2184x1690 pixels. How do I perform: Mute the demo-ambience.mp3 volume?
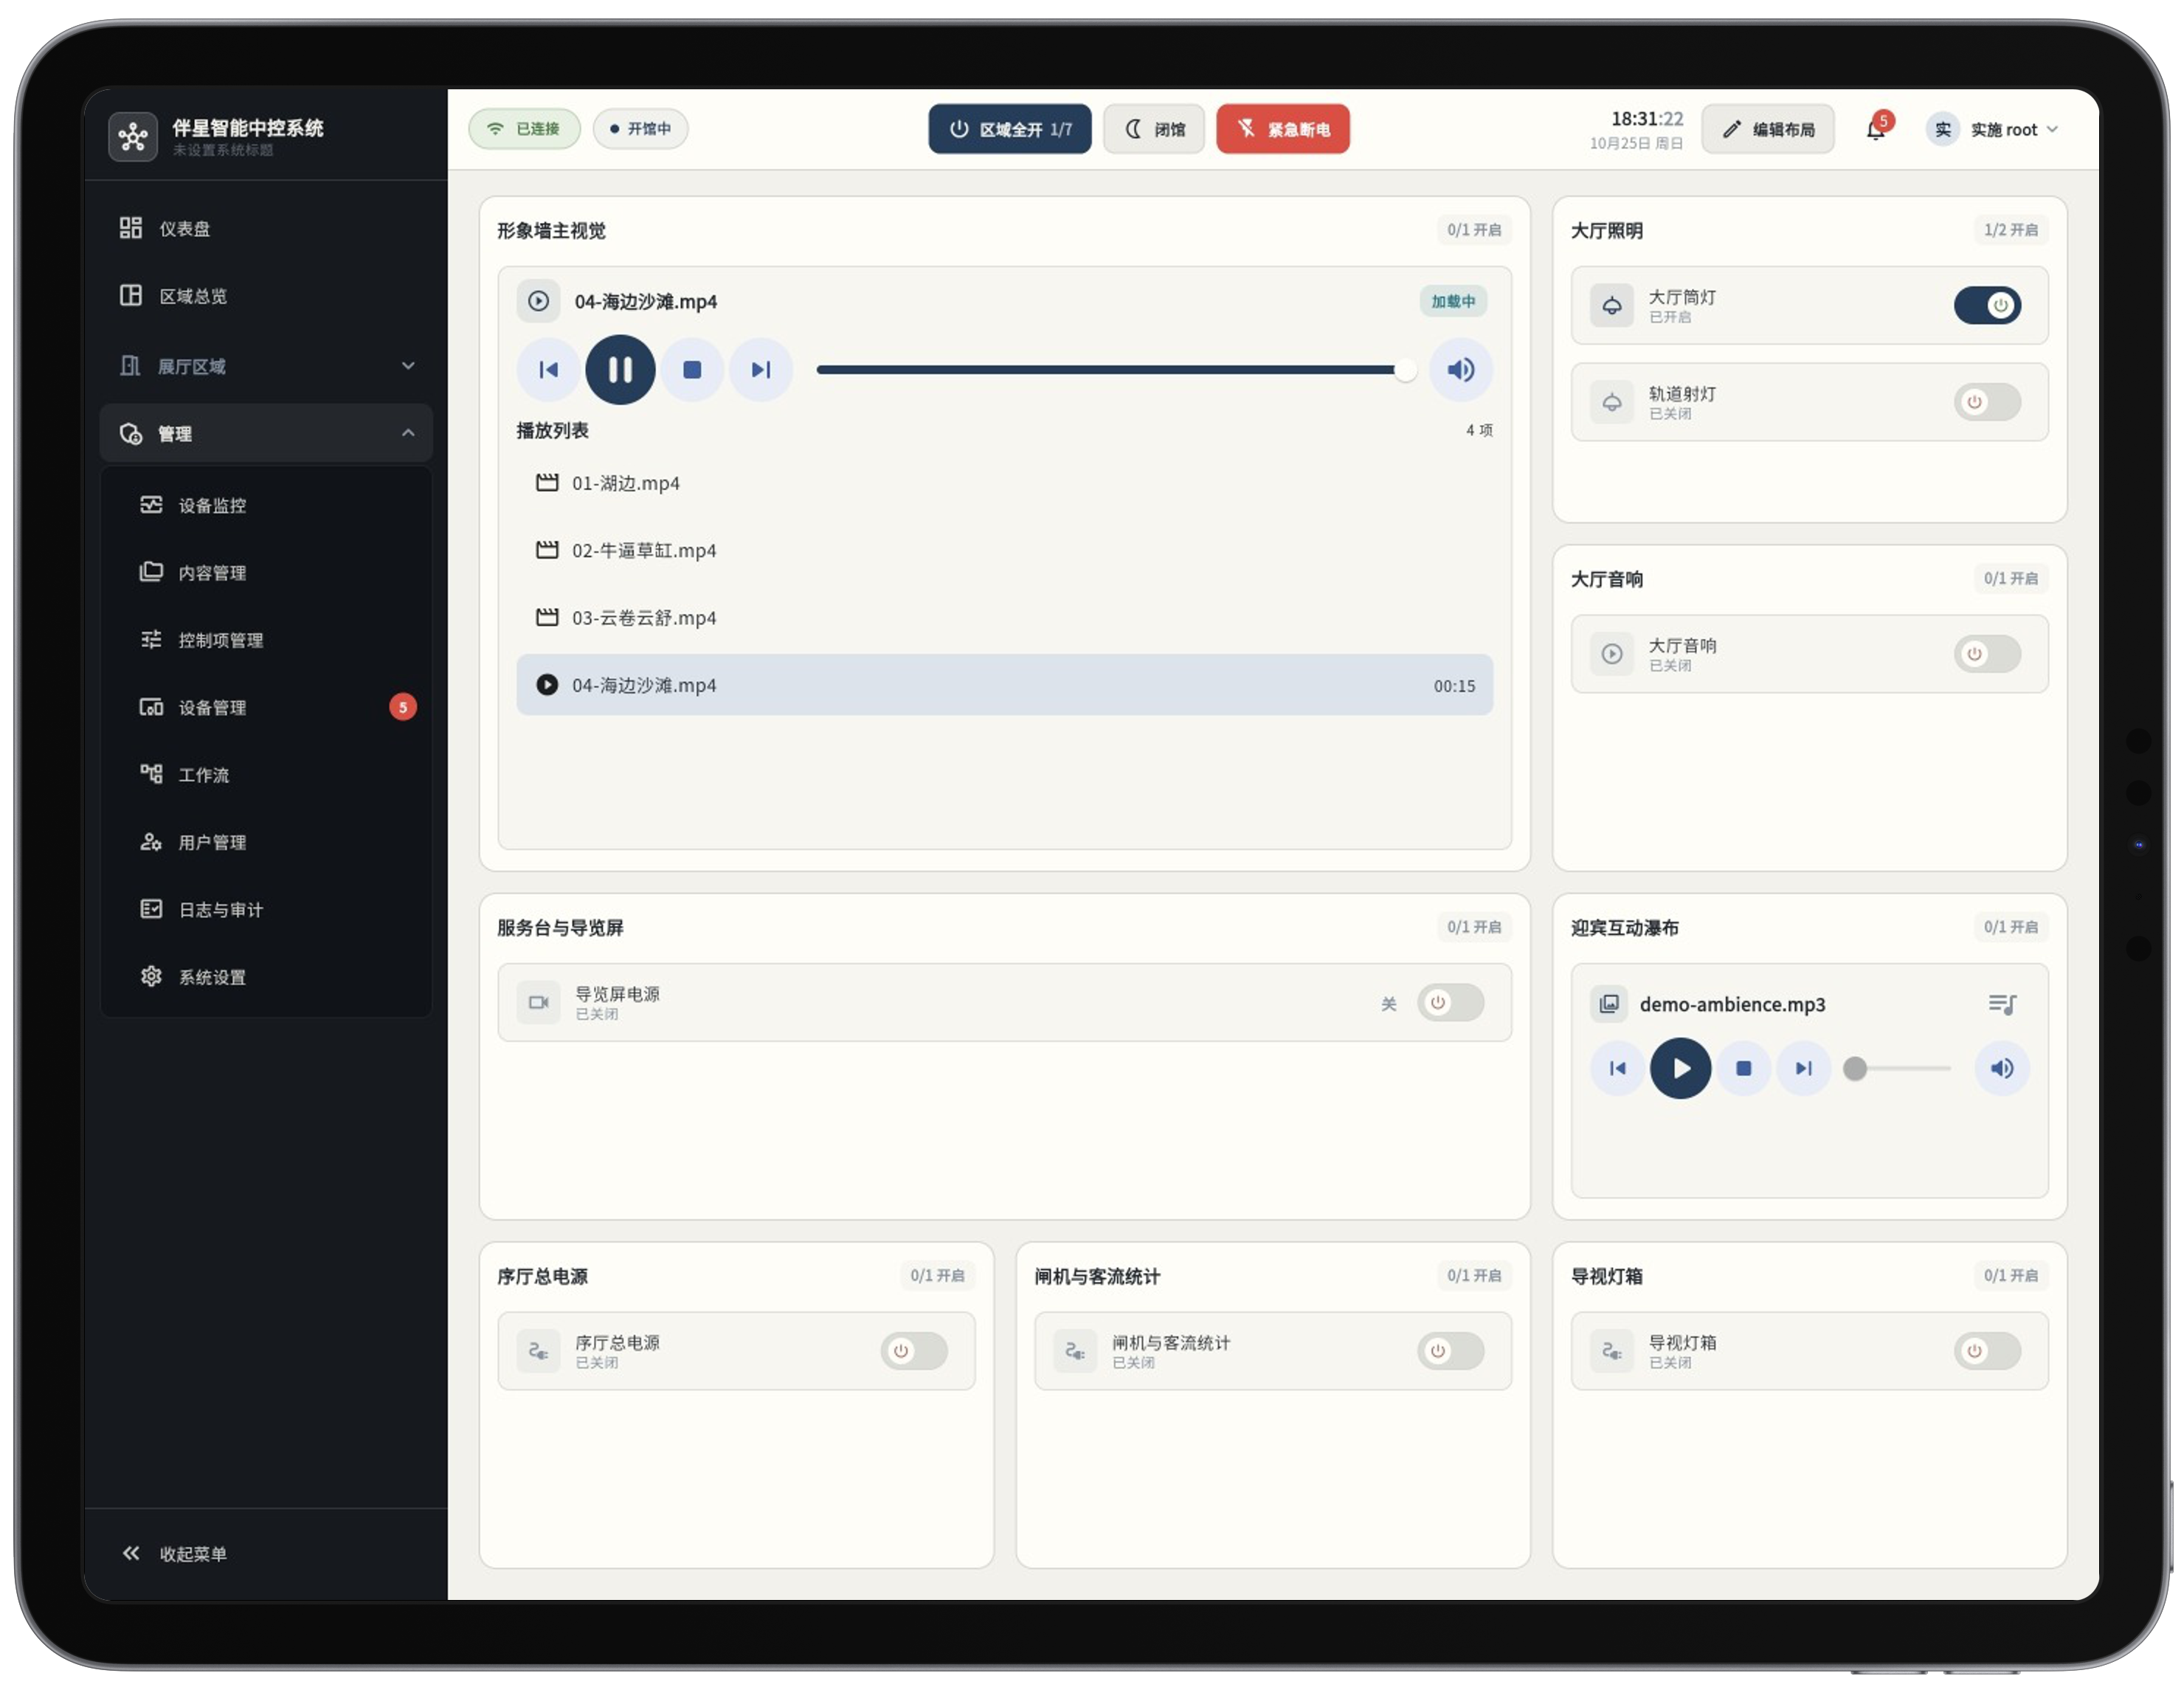click(x=2002, y=1068)
